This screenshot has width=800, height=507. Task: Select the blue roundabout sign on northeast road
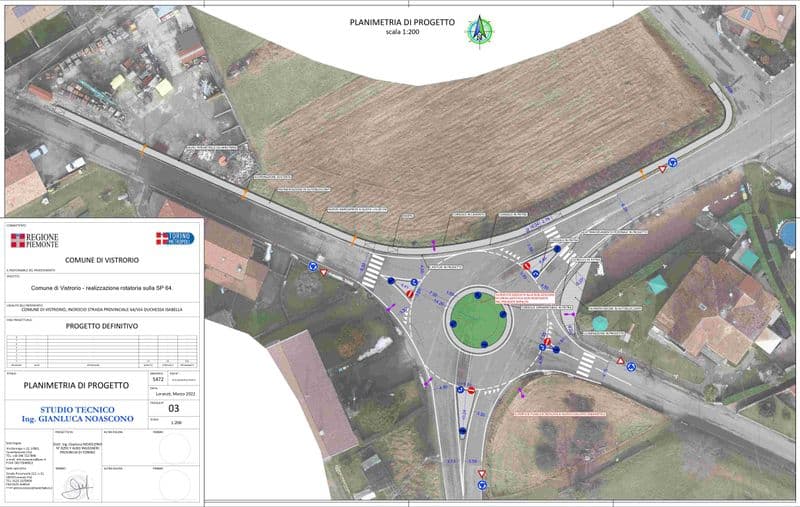675,160
